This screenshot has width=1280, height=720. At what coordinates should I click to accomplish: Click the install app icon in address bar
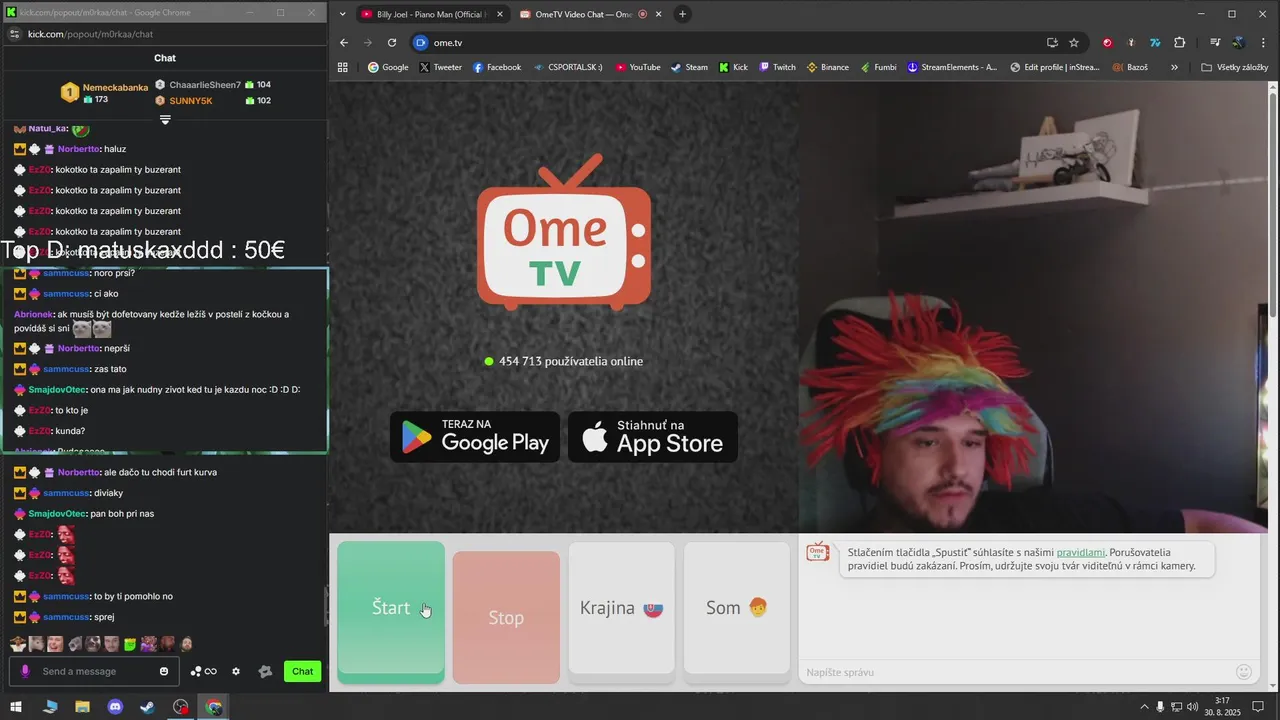[1052, 43]
